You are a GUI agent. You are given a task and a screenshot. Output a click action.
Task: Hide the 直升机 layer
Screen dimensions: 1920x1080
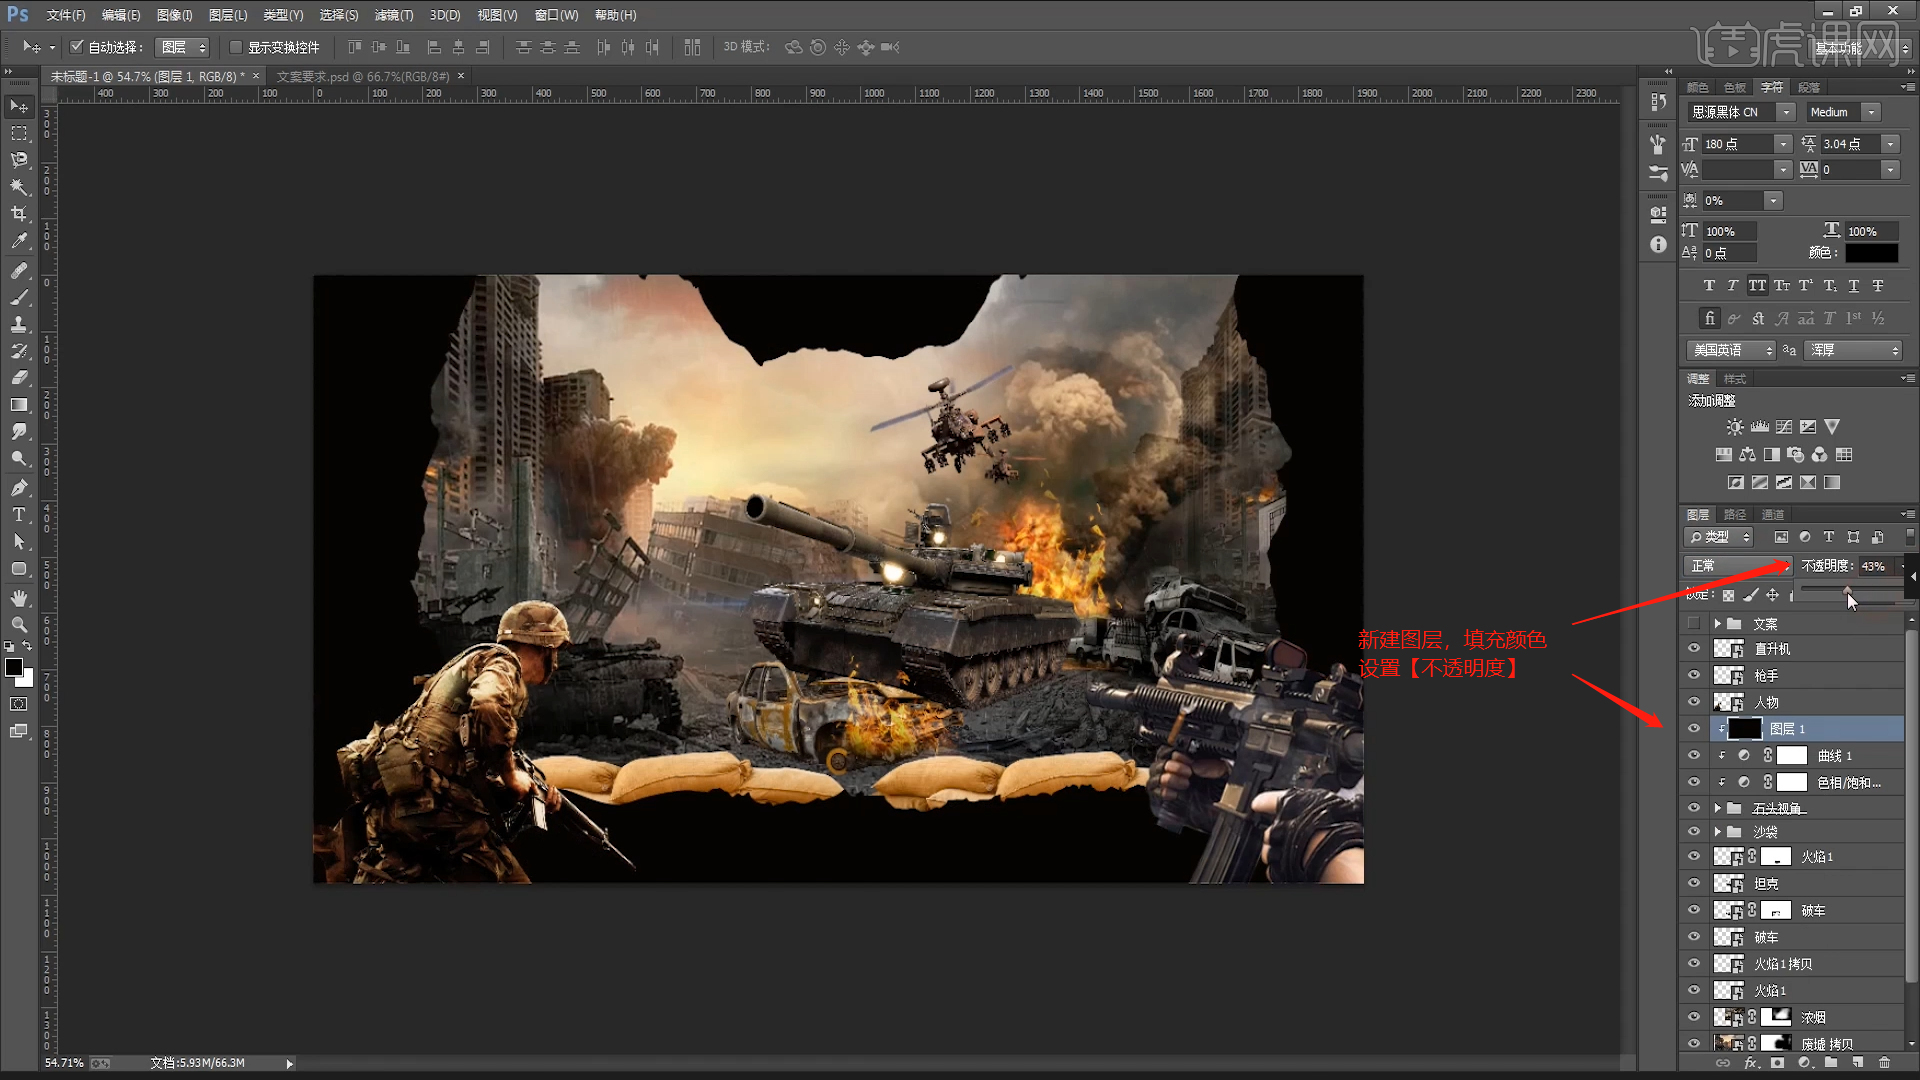(x=1694, y=649)
